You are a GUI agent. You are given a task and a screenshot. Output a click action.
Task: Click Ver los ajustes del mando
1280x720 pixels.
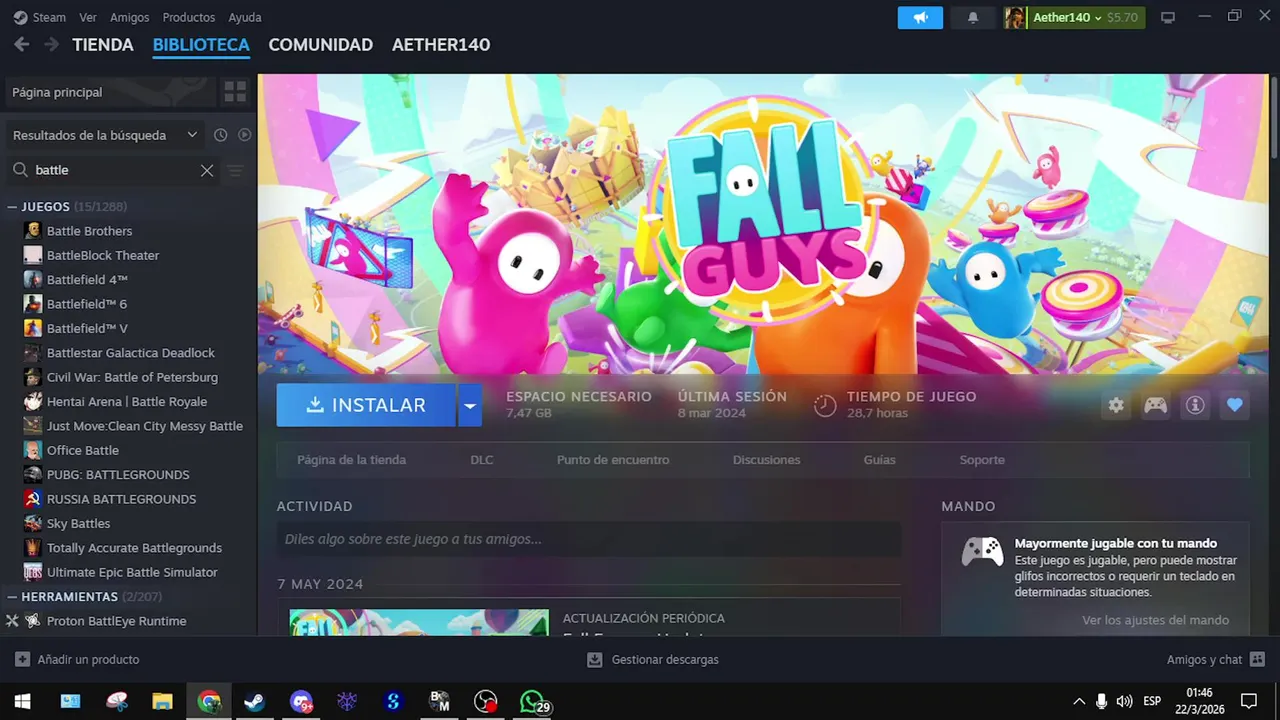pos(1155,620)
